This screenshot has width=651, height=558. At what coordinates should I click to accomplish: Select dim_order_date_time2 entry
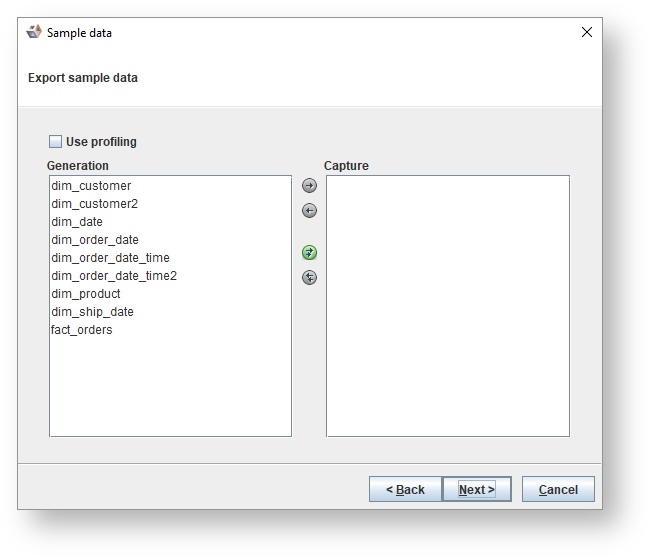click(114, 276)
